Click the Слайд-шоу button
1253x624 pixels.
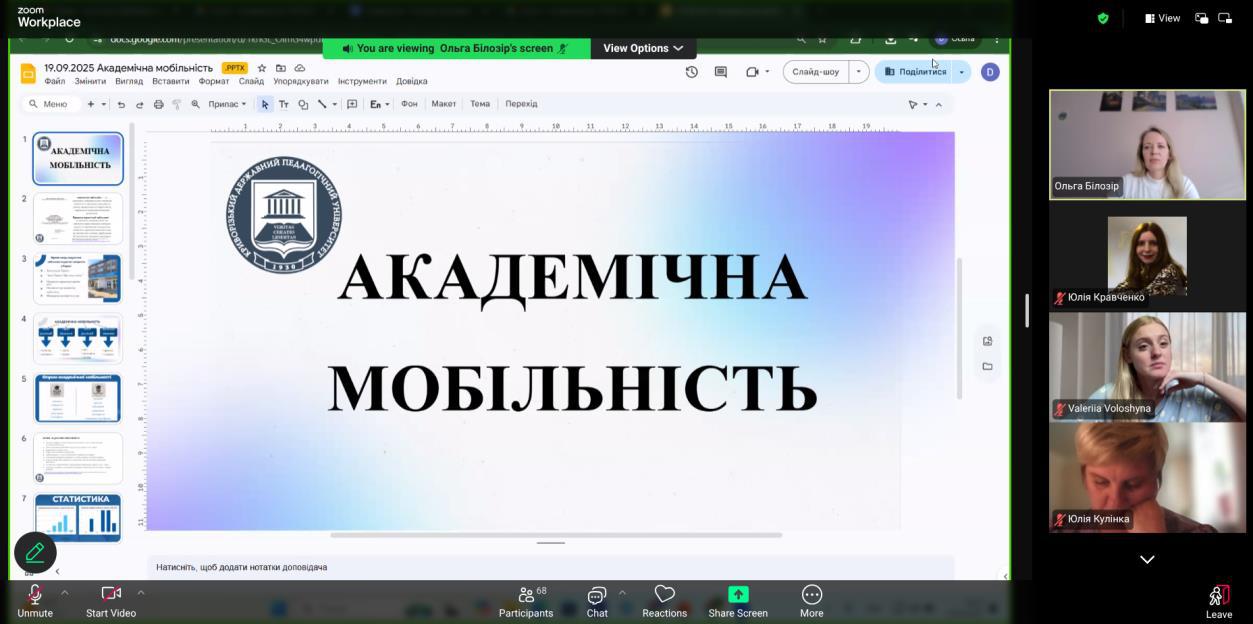pyautogui.click(x=816, y=72)
